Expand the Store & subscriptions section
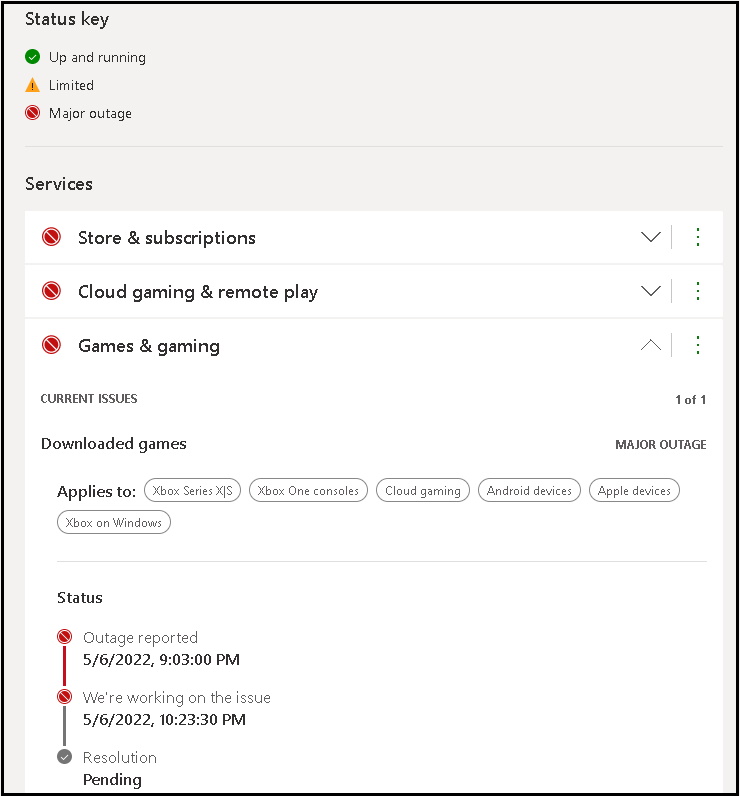The image size is (740, 796). pos(651,237)
